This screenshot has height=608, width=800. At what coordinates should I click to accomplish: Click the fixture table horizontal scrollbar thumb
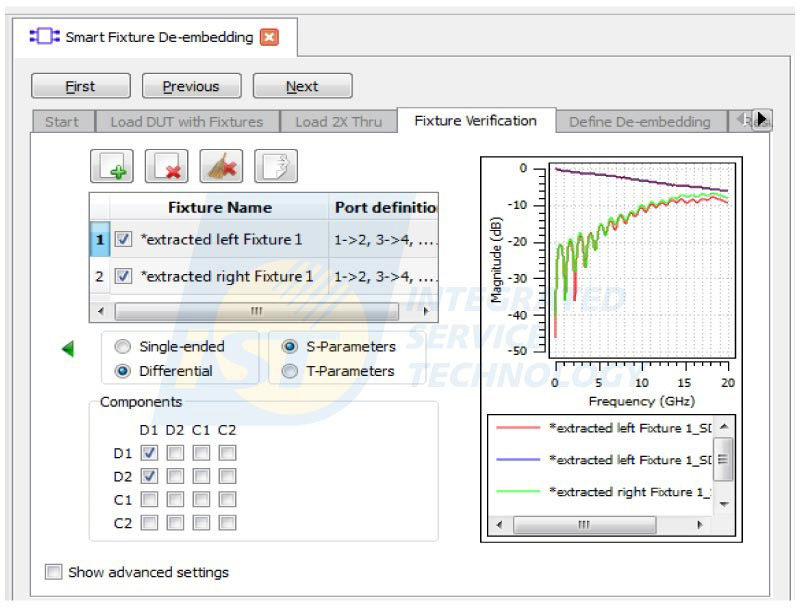point(256,311)
